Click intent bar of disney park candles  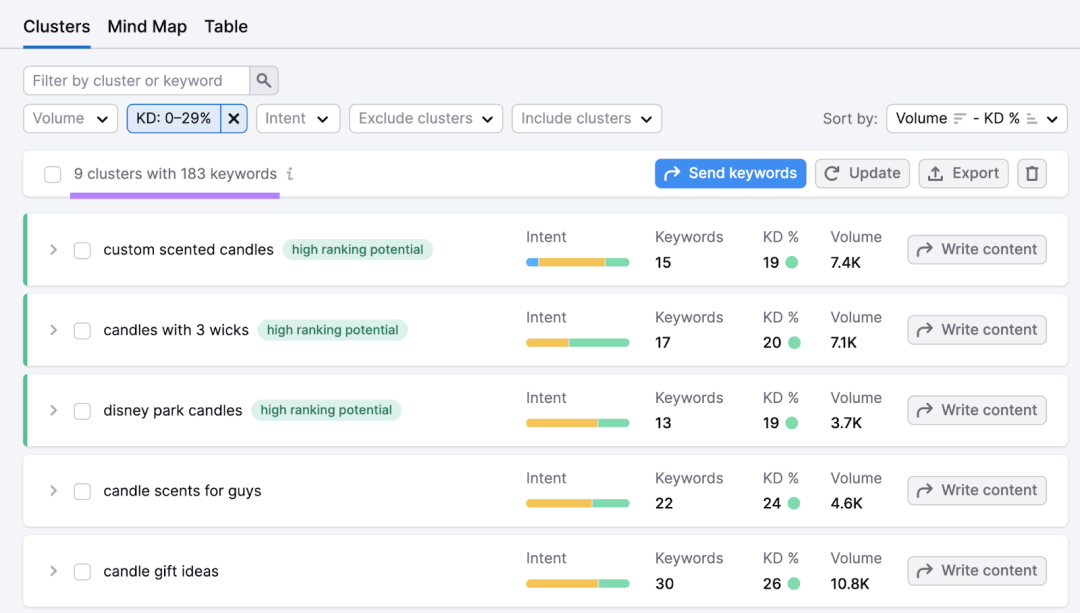[578, 423]
